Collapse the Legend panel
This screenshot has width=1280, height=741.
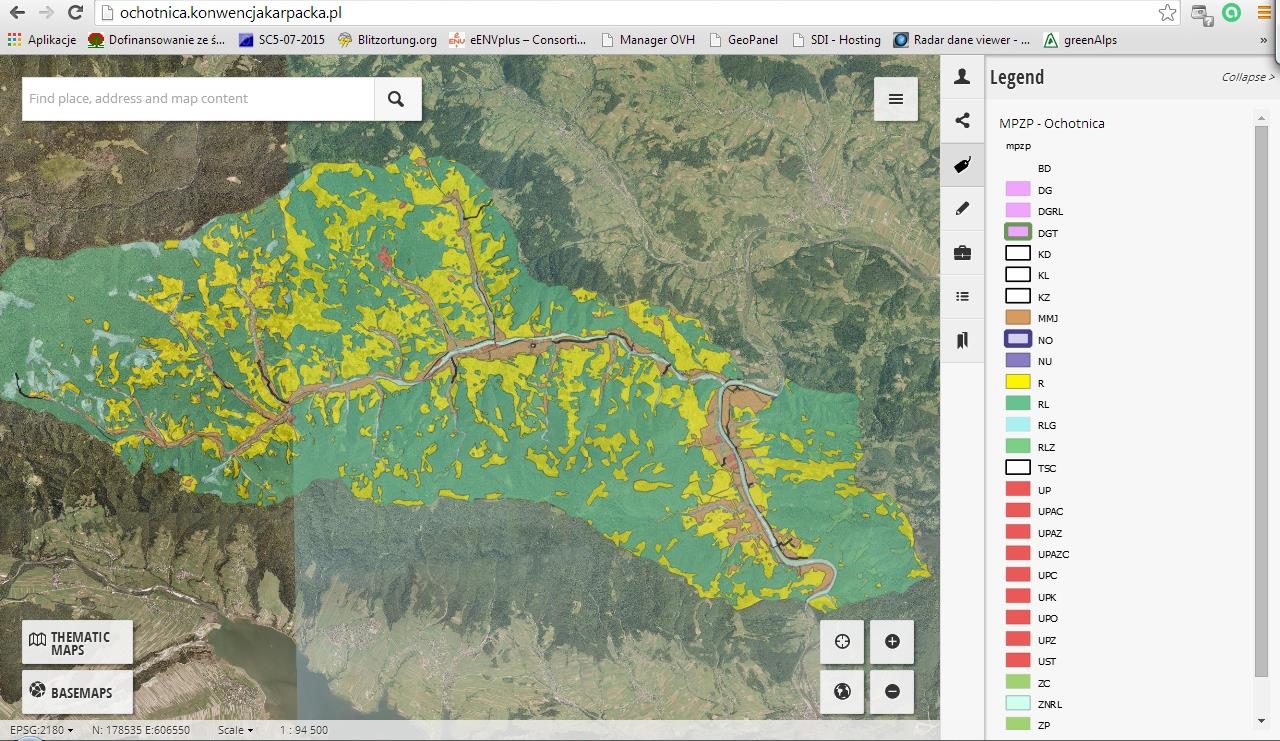click(x=1248, y=77)
